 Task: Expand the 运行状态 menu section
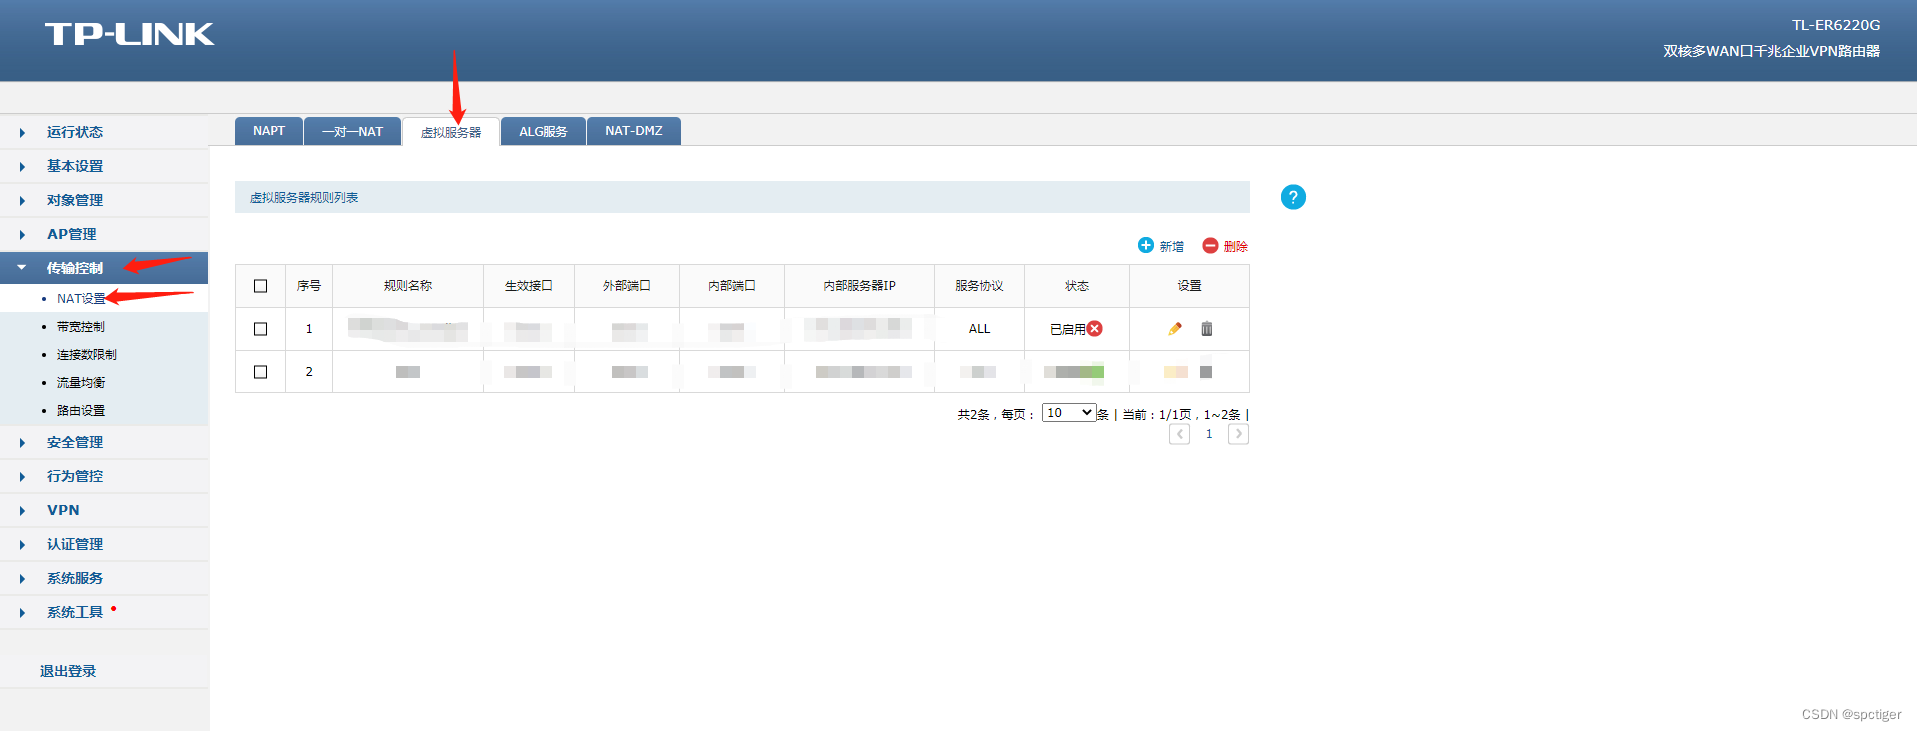click(x=104, y=132)
